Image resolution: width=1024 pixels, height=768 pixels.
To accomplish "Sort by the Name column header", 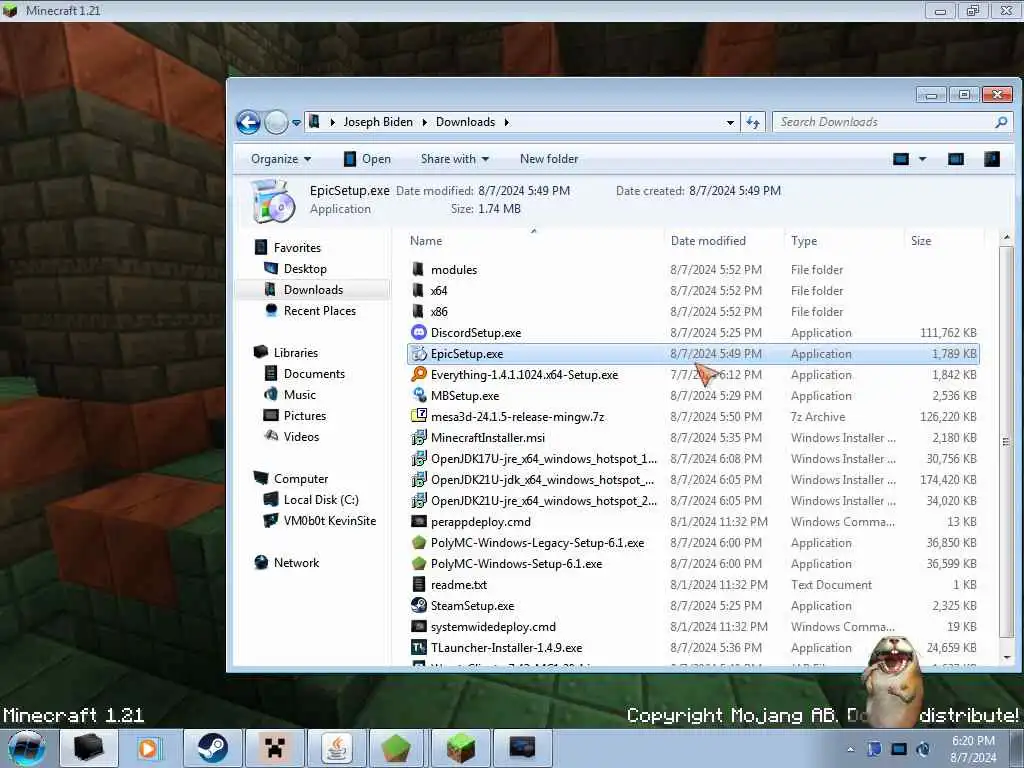I will (x=426, y=241).
